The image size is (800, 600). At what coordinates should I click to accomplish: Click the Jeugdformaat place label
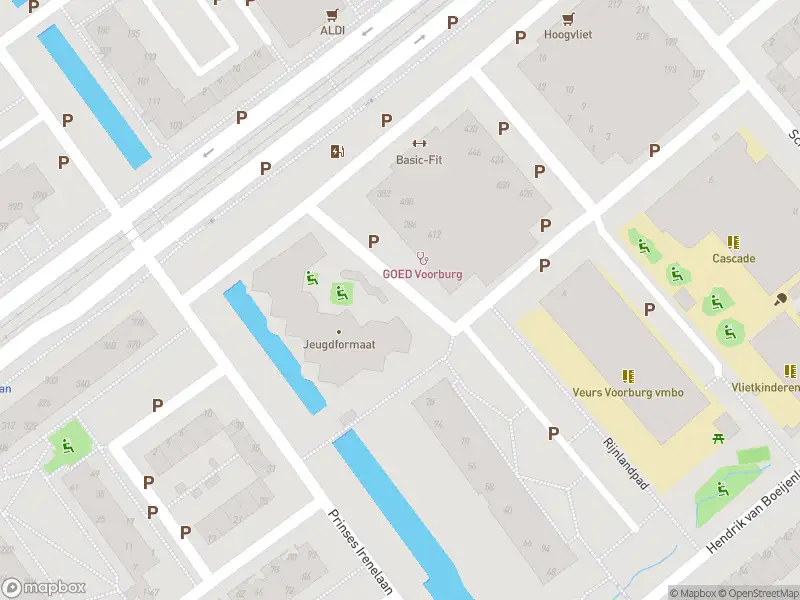pos(339,344)
